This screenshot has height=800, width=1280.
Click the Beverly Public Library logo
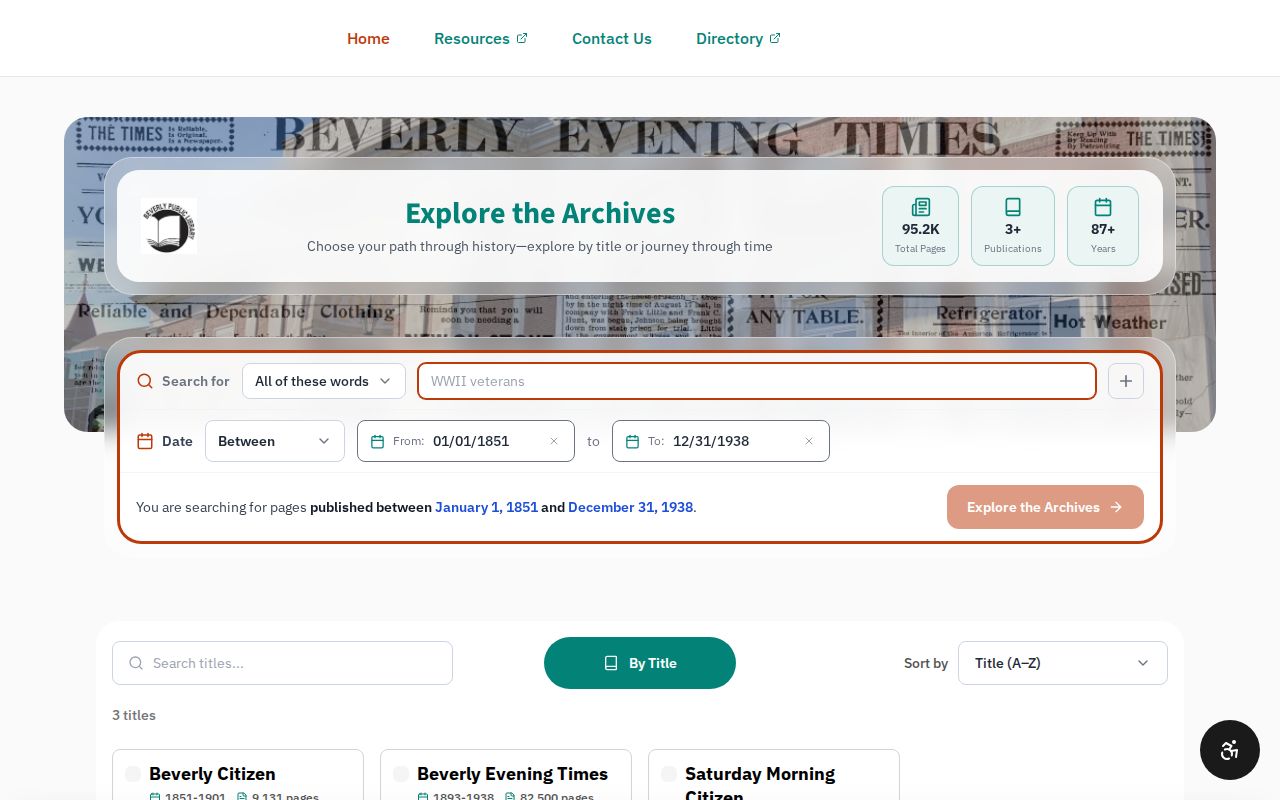168,226
